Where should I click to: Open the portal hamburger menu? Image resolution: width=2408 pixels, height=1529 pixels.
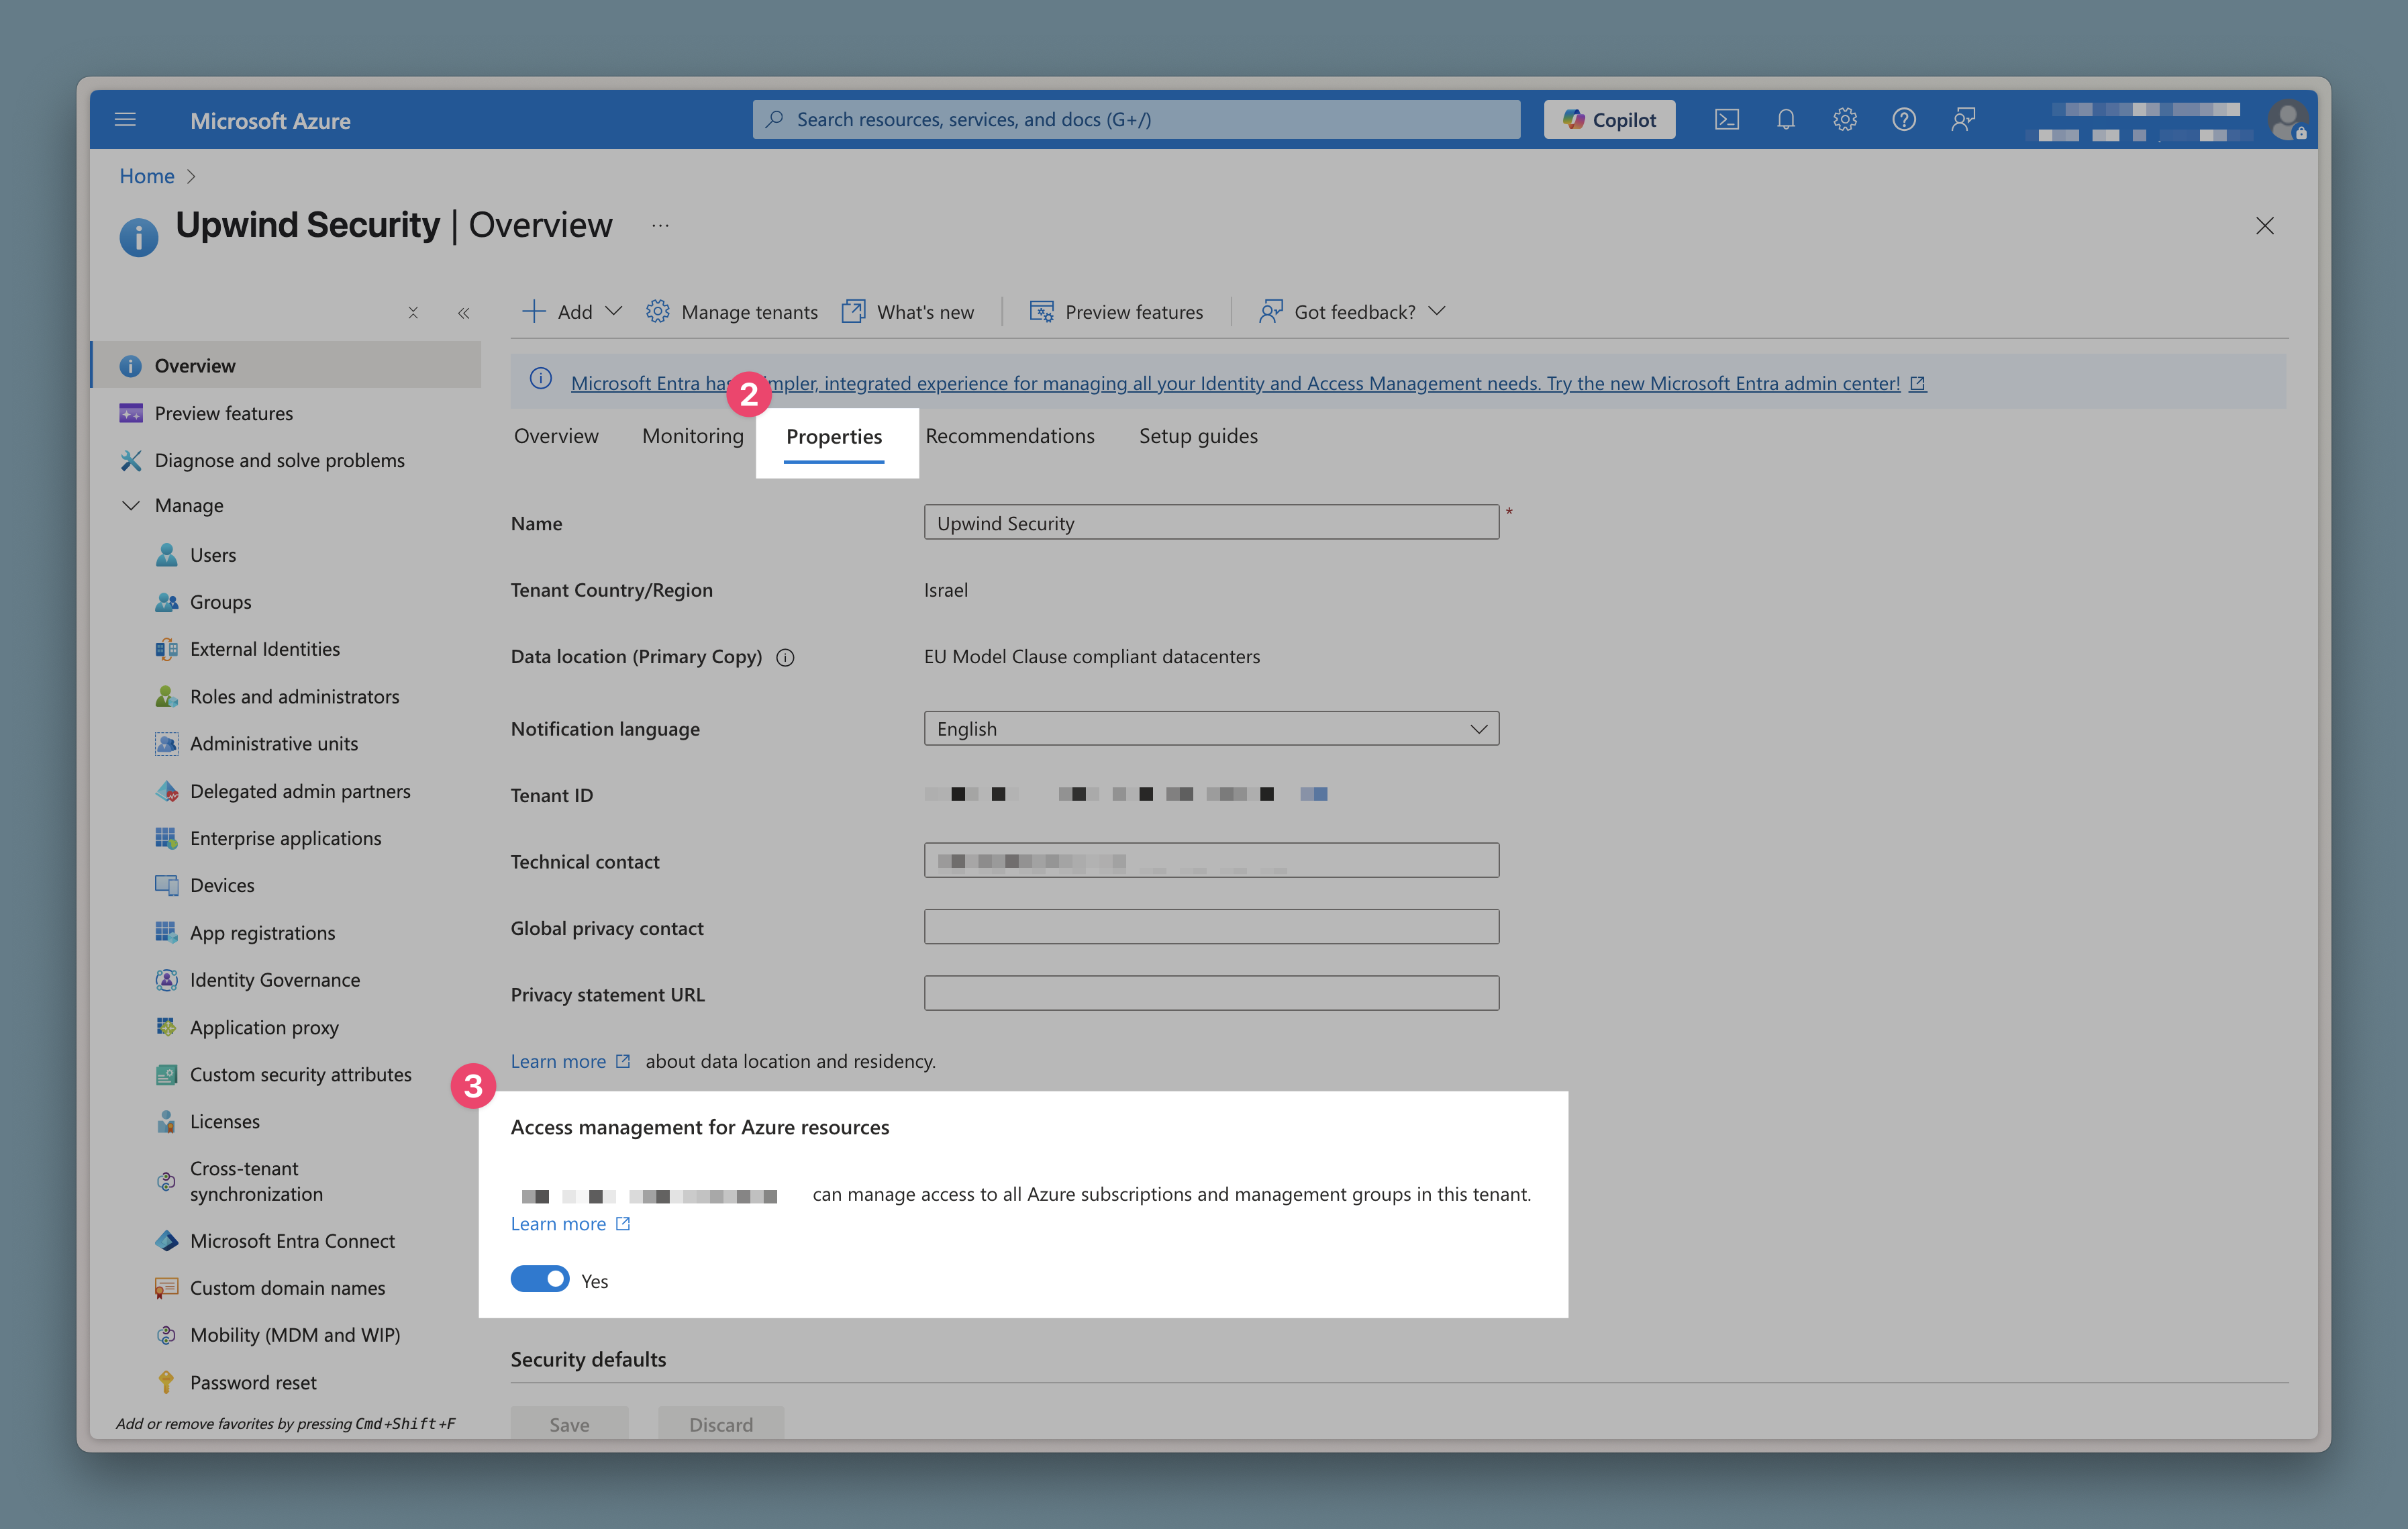click(125, 120)
